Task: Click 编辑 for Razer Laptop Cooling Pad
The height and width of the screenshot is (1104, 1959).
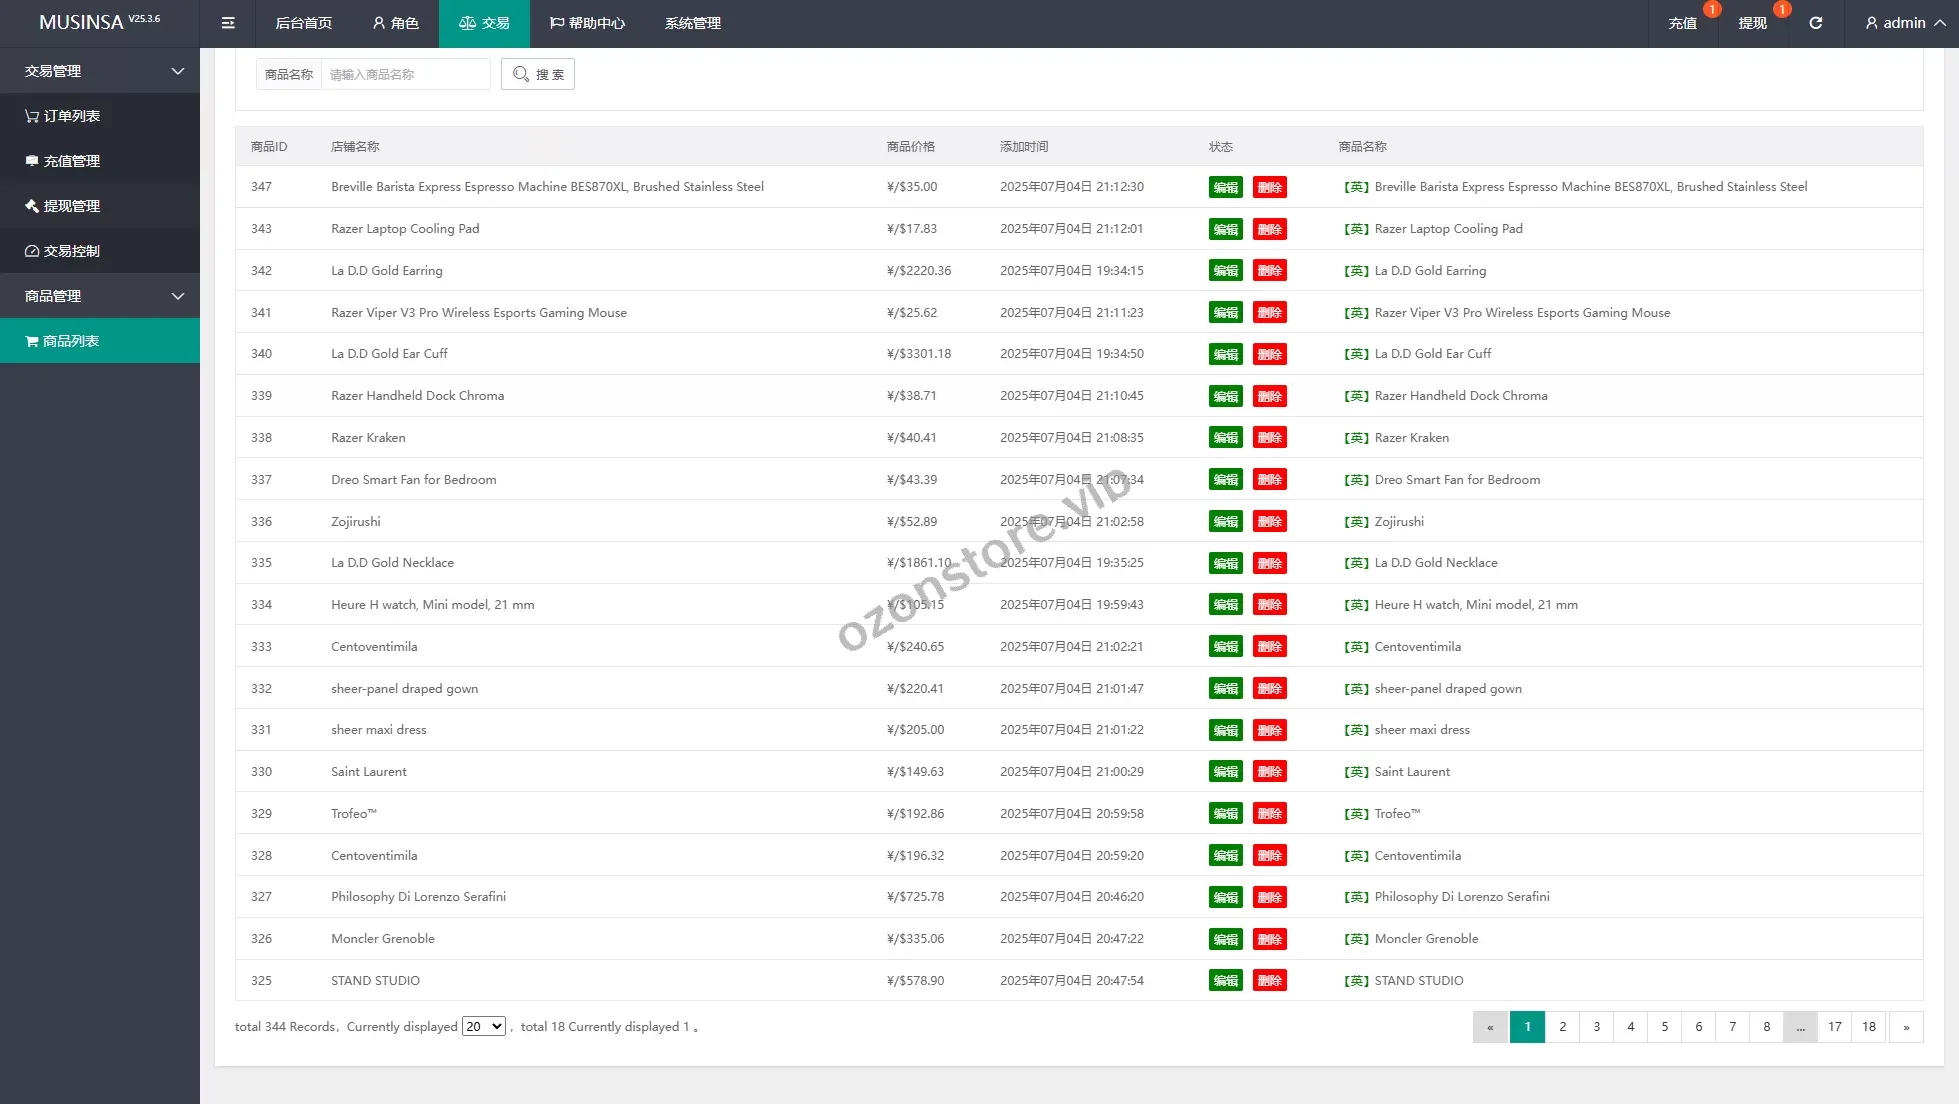Action: coord(1225,229)
